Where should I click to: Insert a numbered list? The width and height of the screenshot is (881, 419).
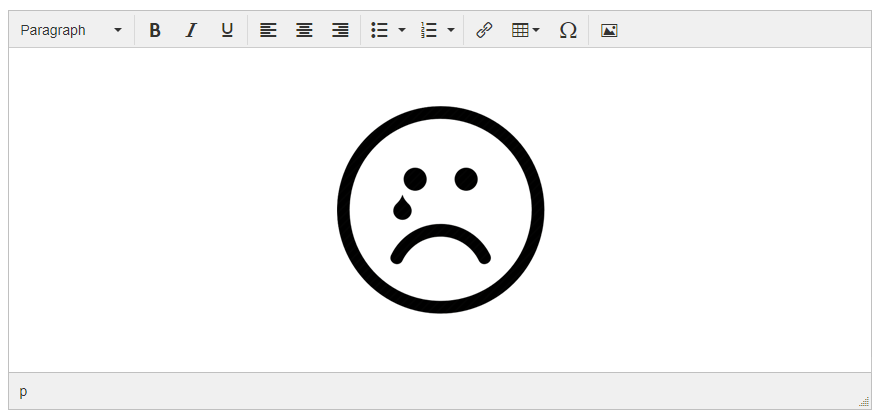click(x=430, y=30)
